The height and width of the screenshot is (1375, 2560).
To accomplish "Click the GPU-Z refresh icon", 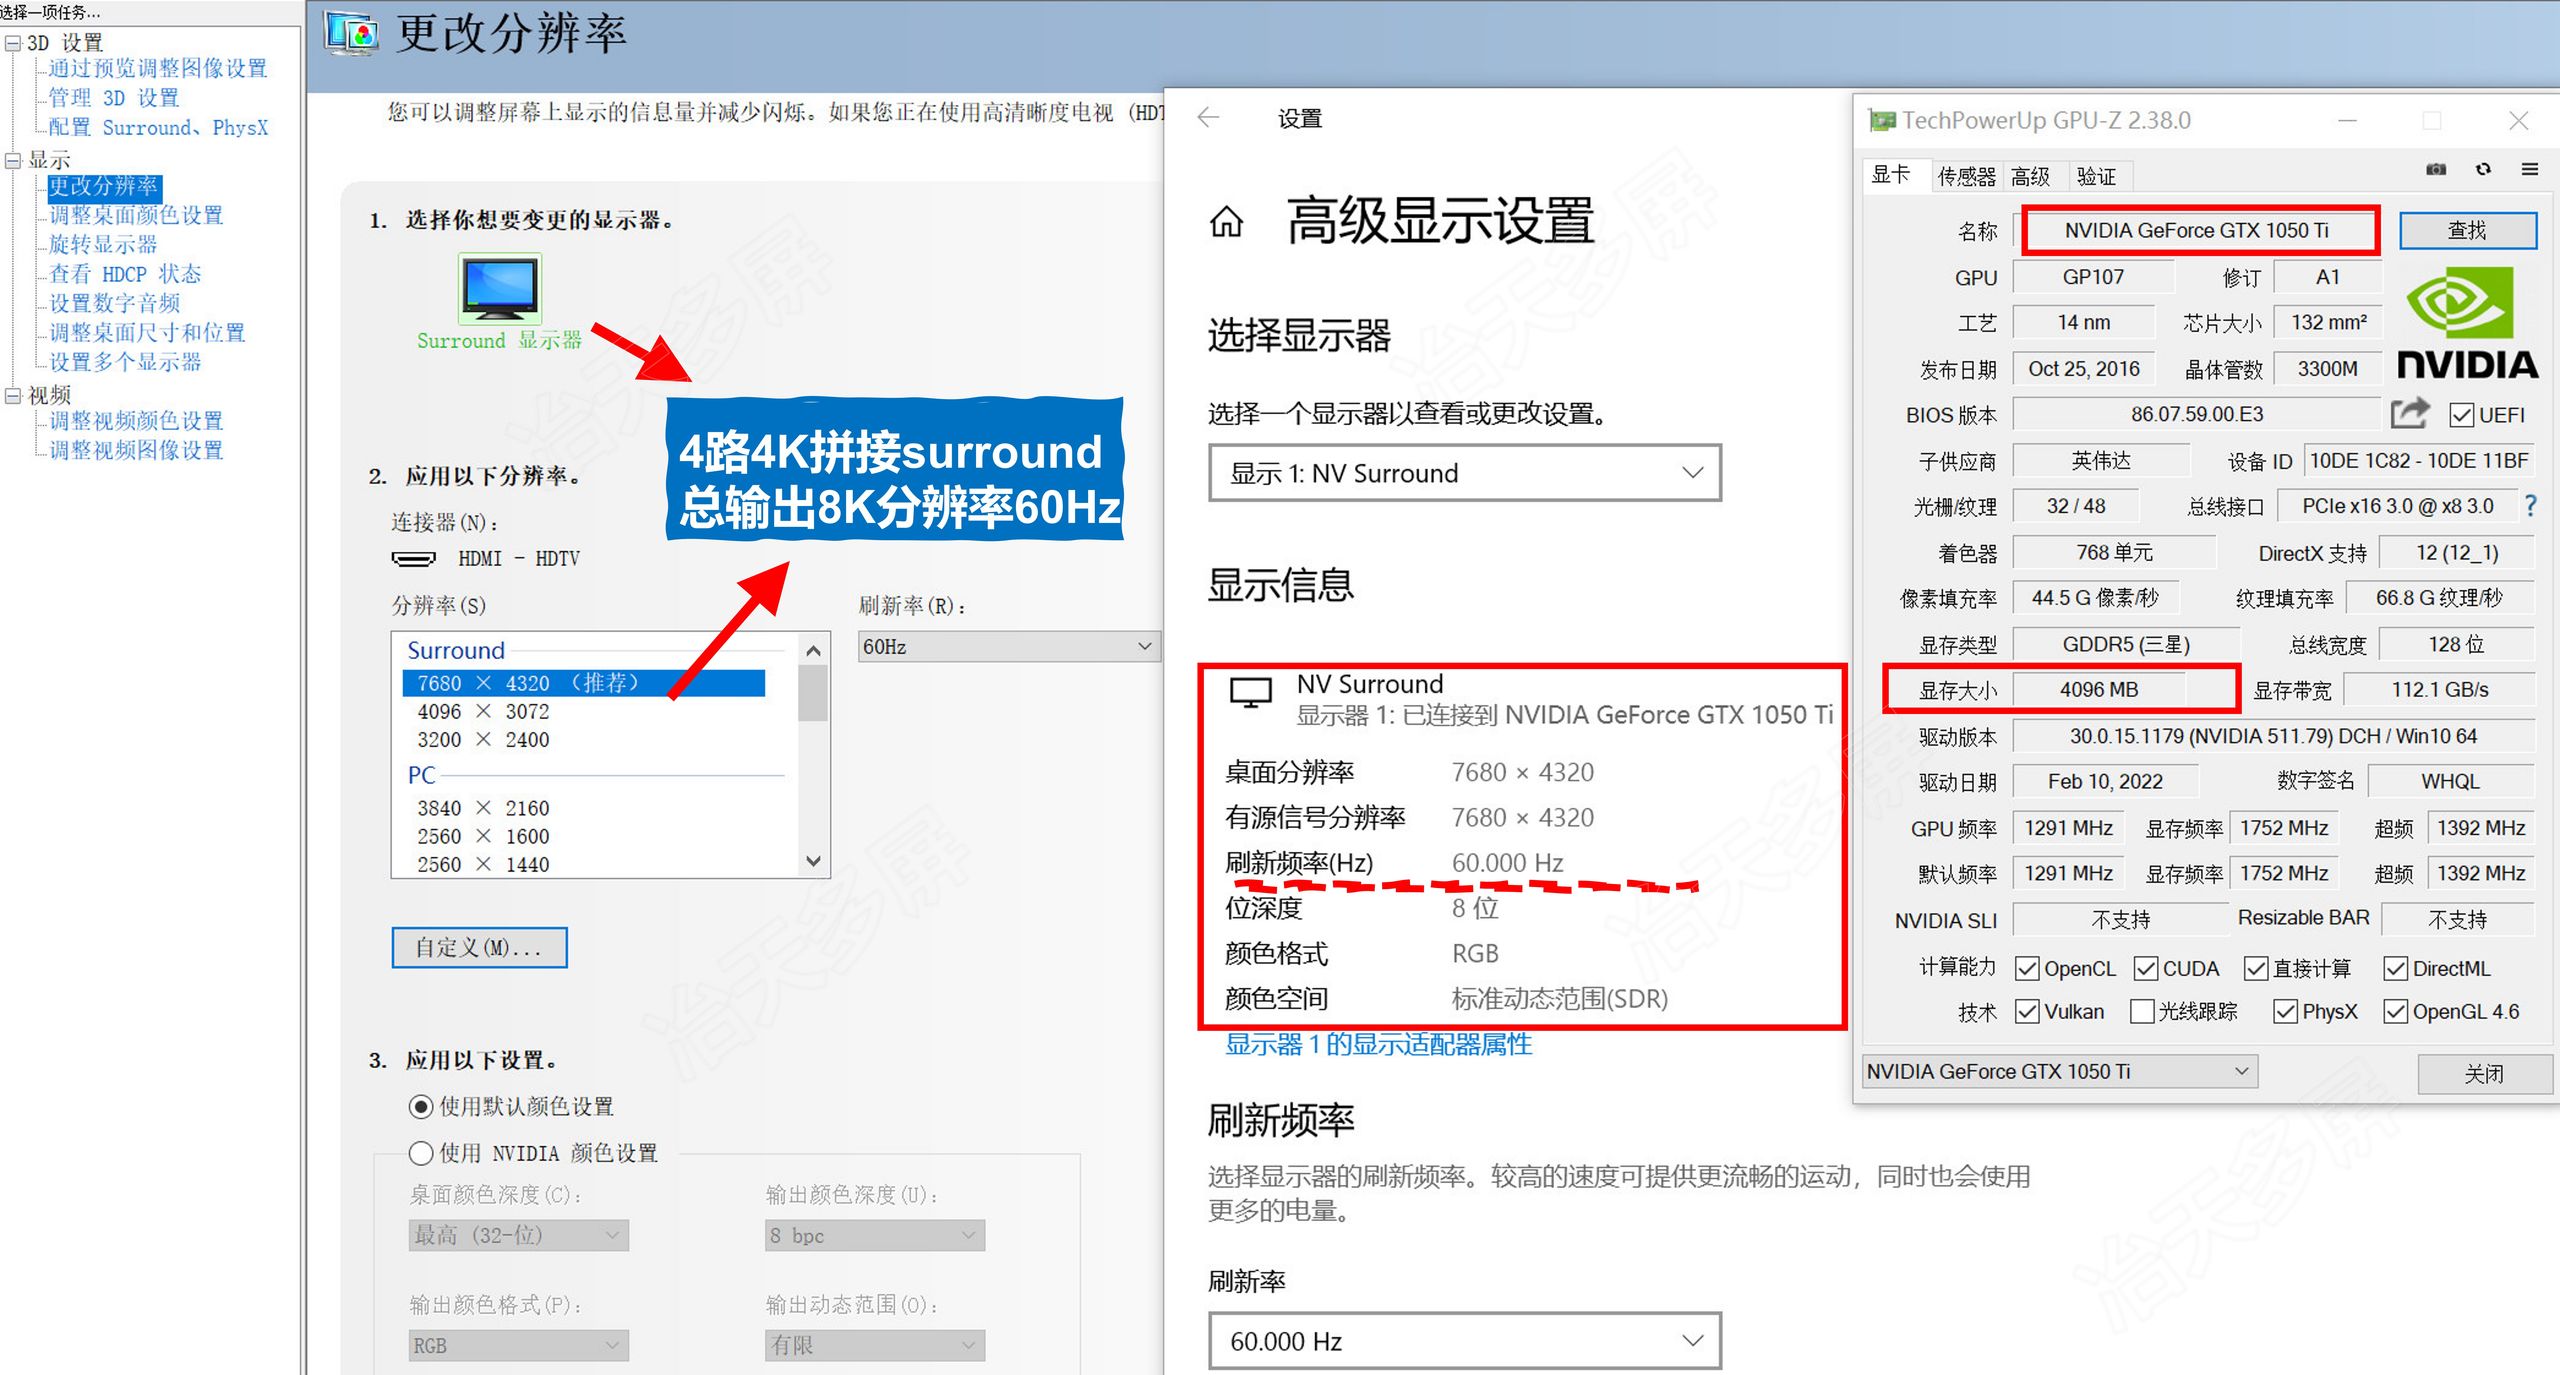I will point(2484,169).
